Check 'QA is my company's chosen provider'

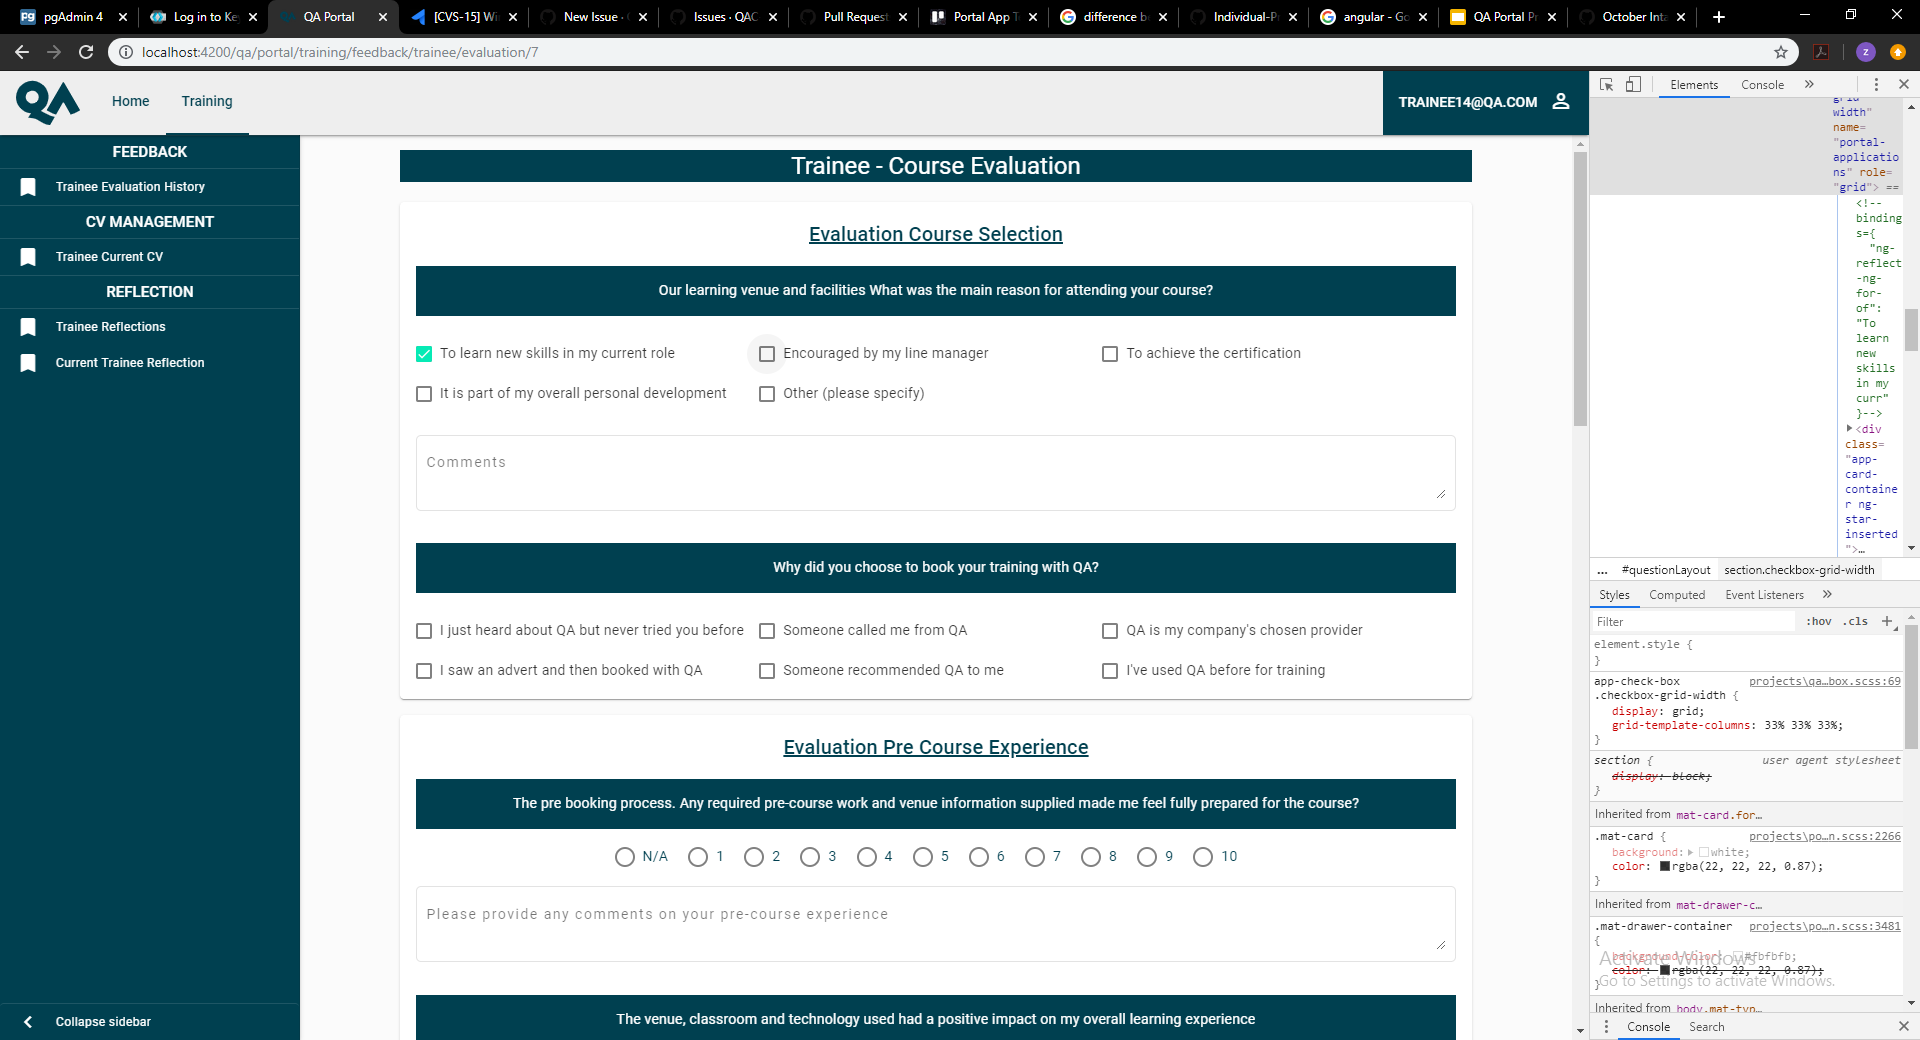pos(1110,631)
